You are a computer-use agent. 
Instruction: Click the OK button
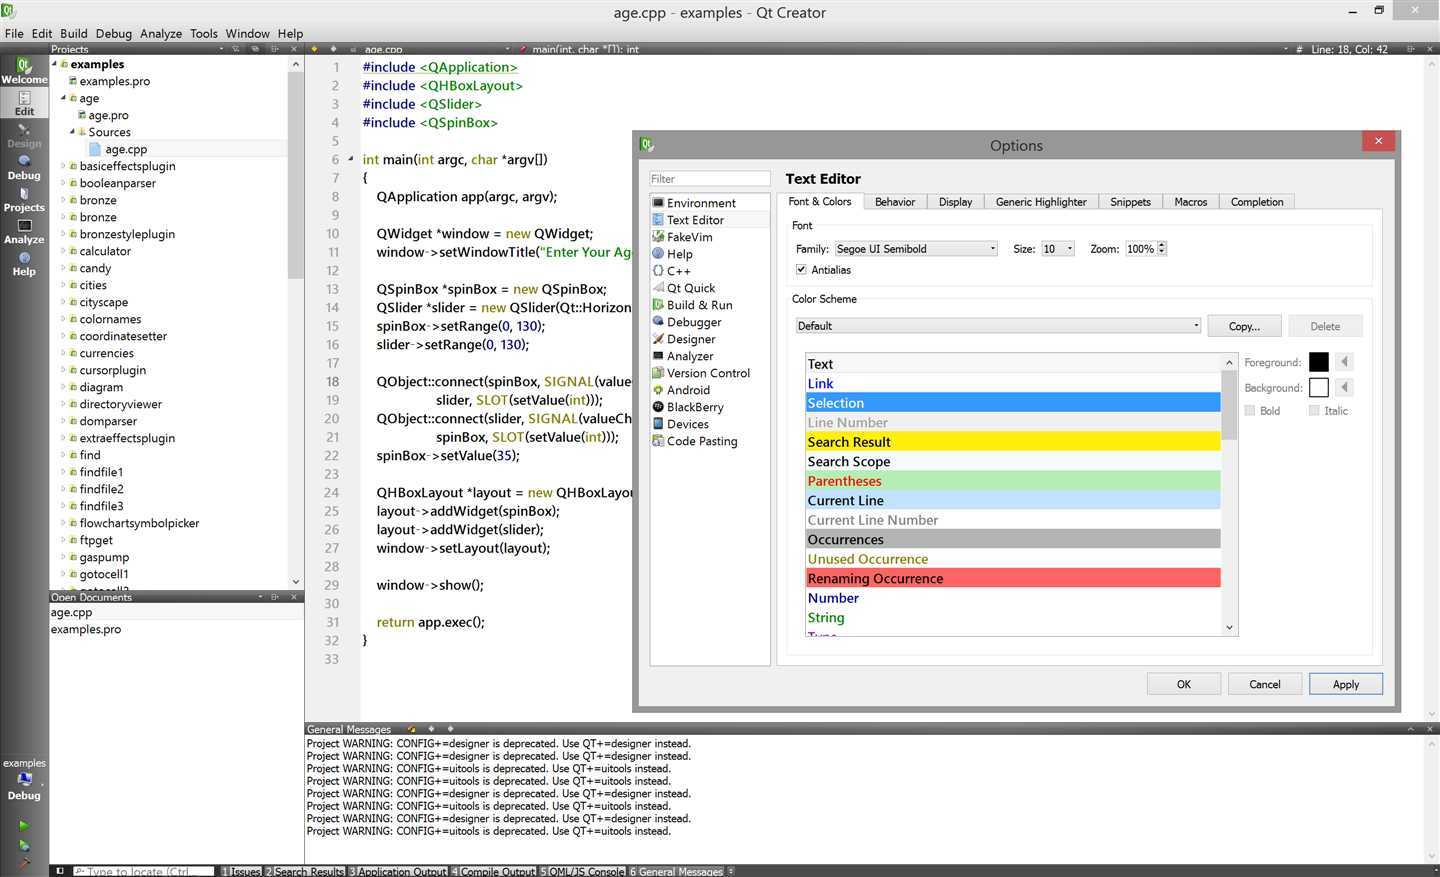point(1184,684)
